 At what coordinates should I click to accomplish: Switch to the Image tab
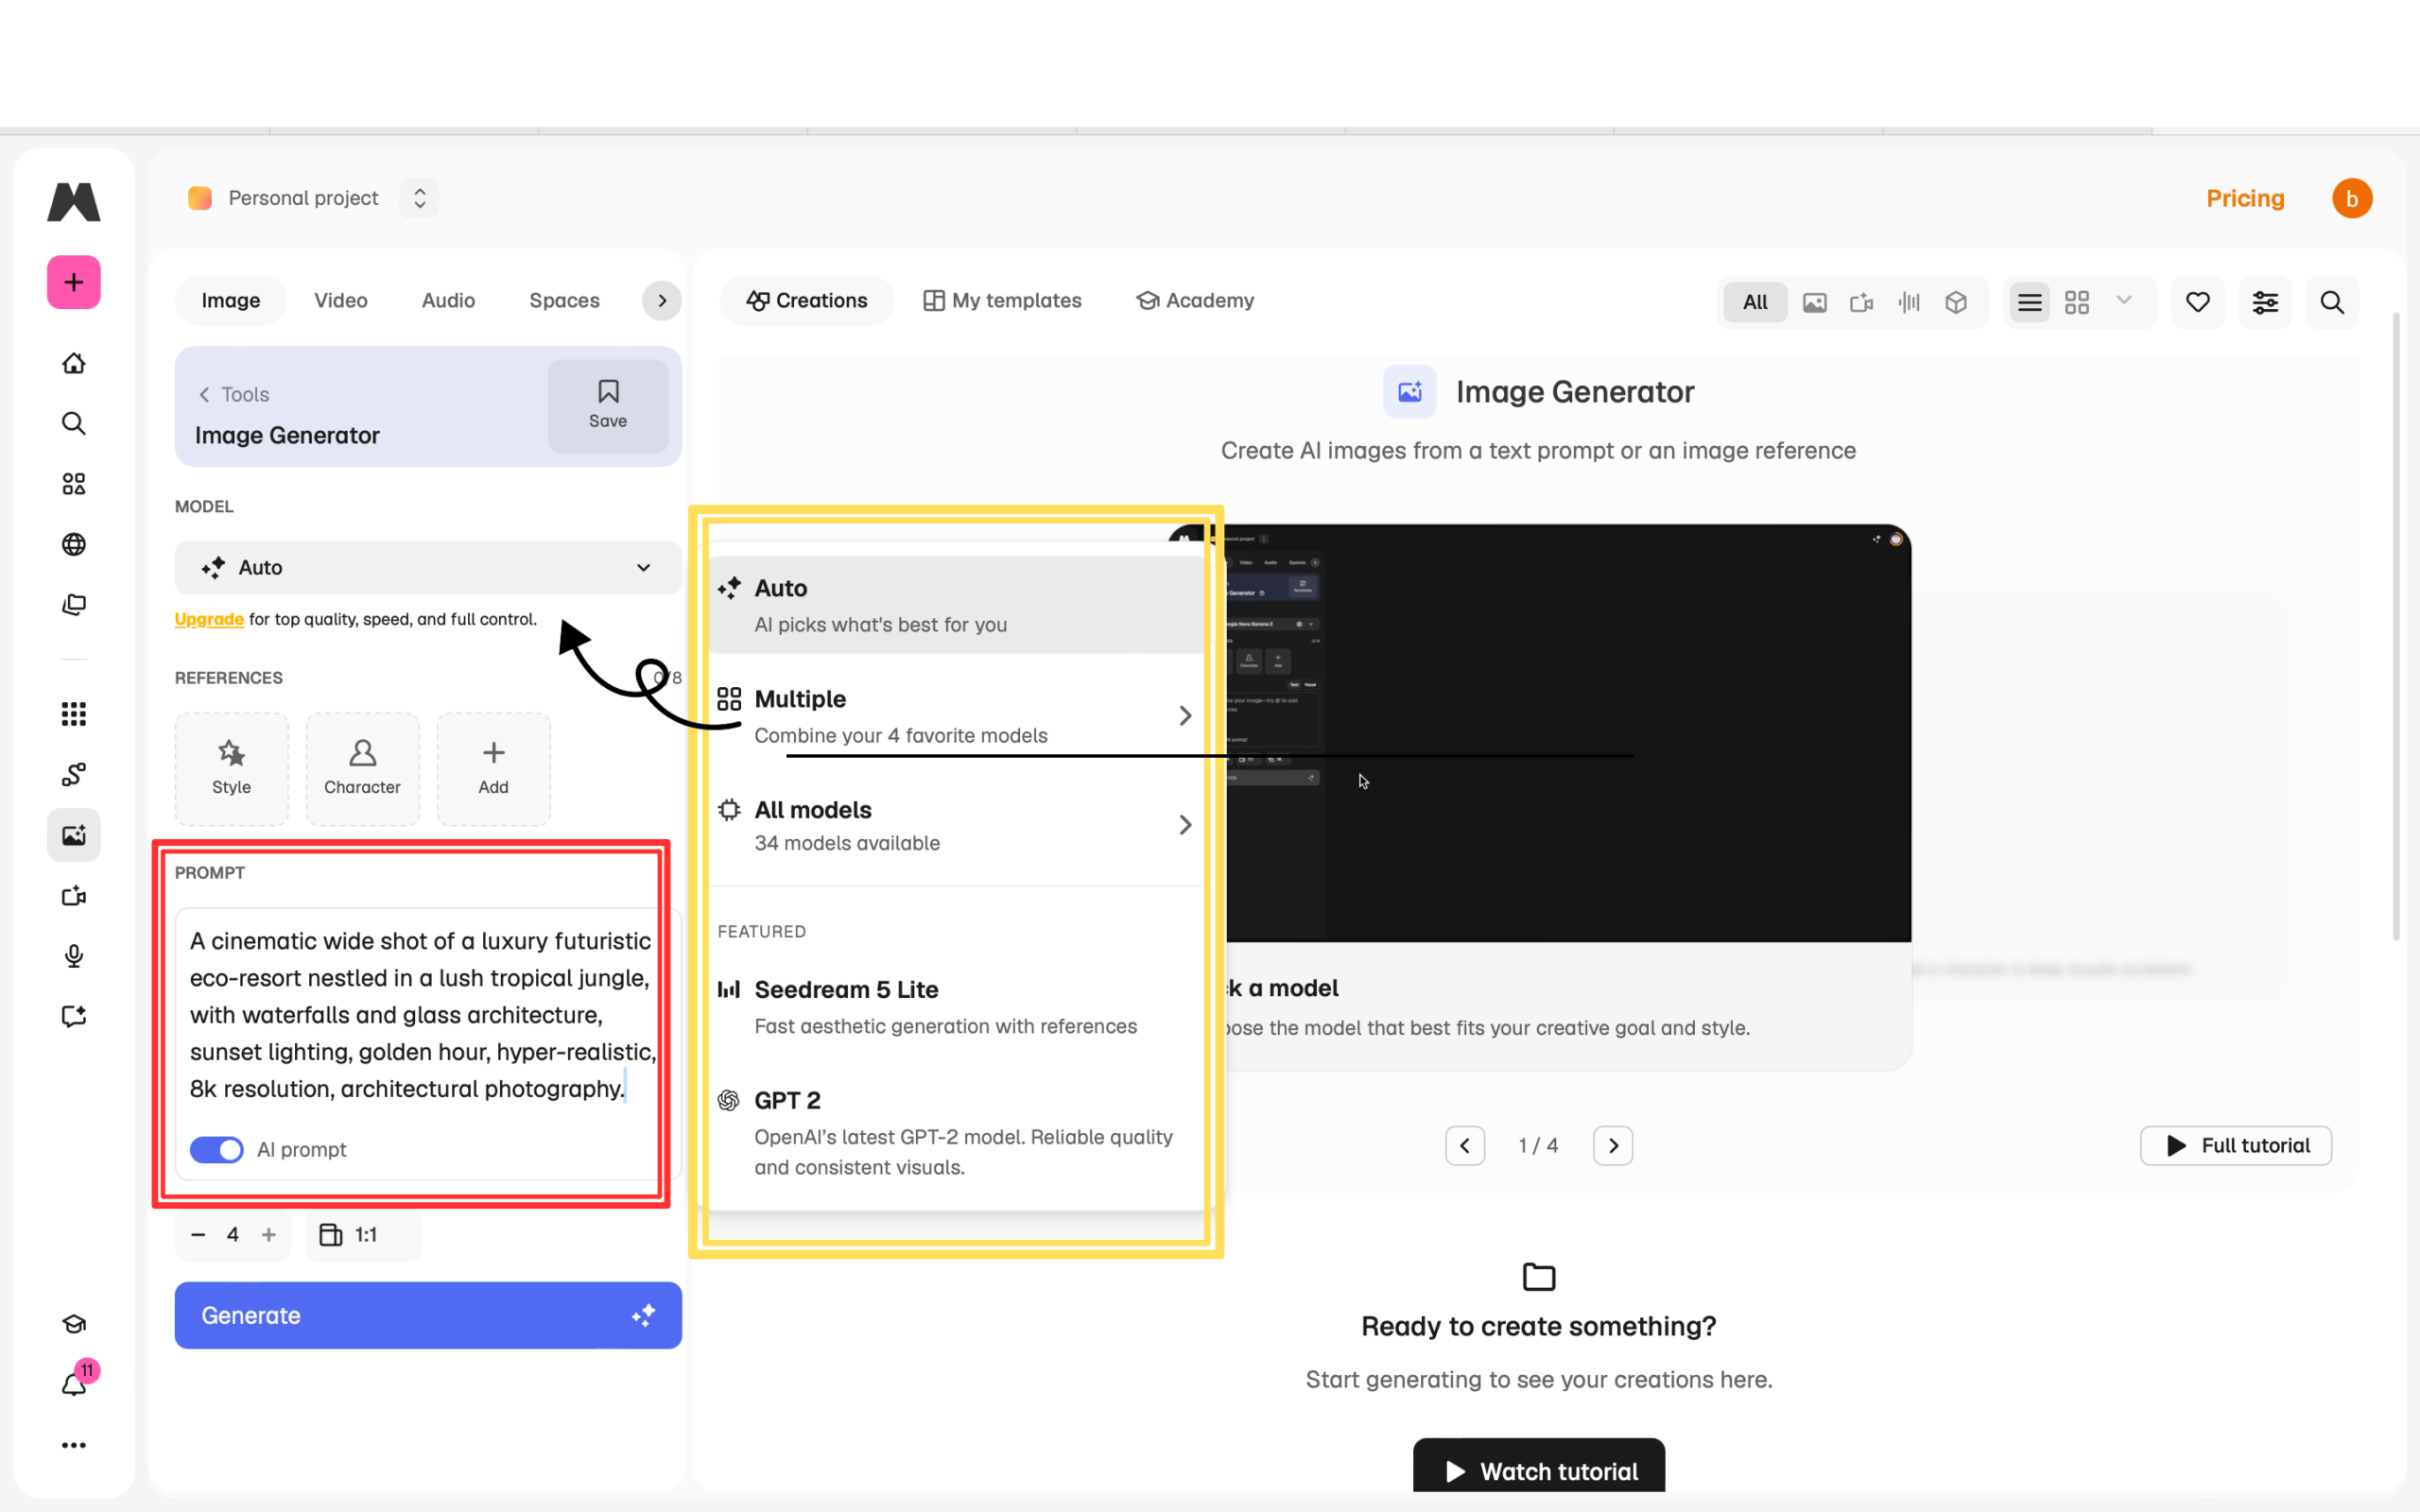[x=230, y=300]
